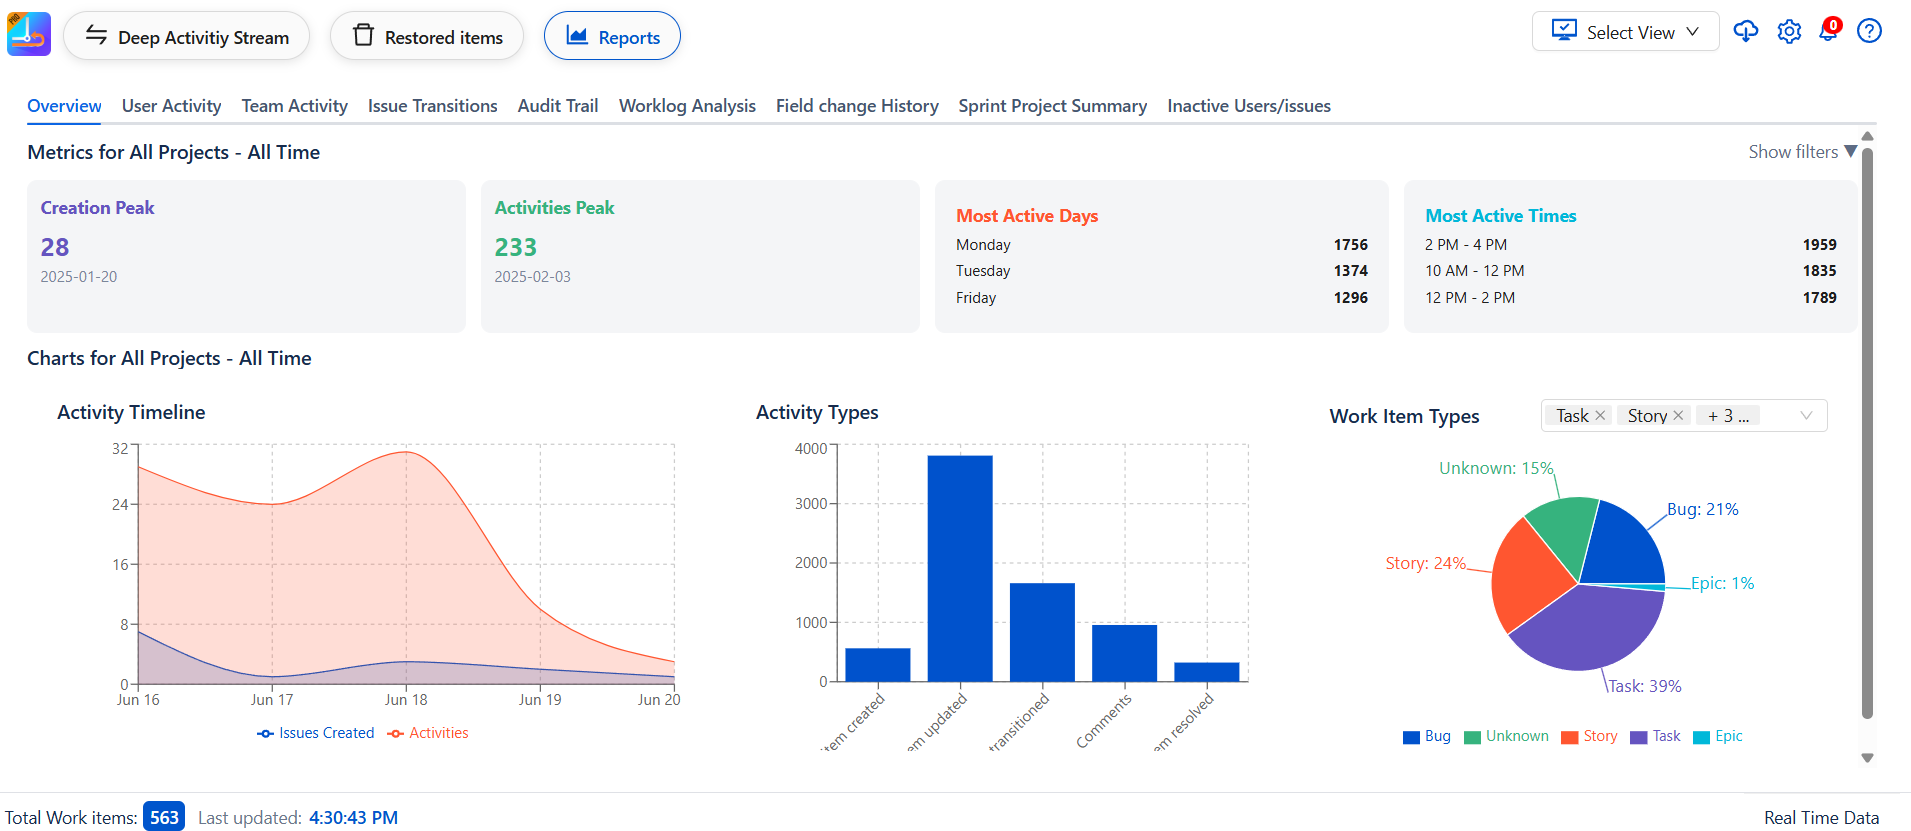1911x831 pixels.
Task: Remove the Story tag from filter
Action: (x=1678, y=416)
